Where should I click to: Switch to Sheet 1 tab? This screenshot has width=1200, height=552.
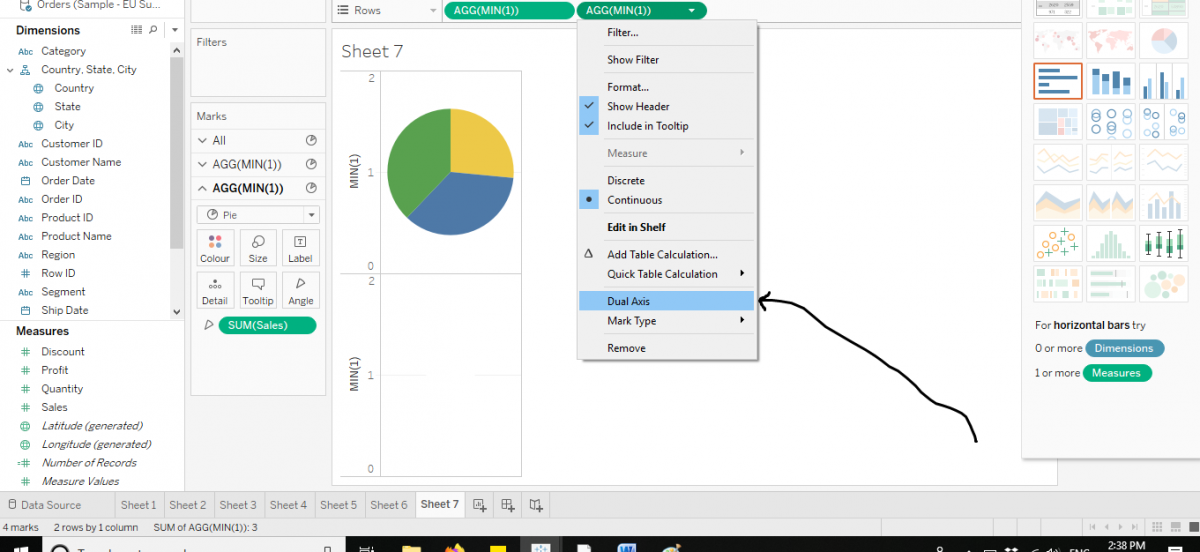click(x=138, y=505)
